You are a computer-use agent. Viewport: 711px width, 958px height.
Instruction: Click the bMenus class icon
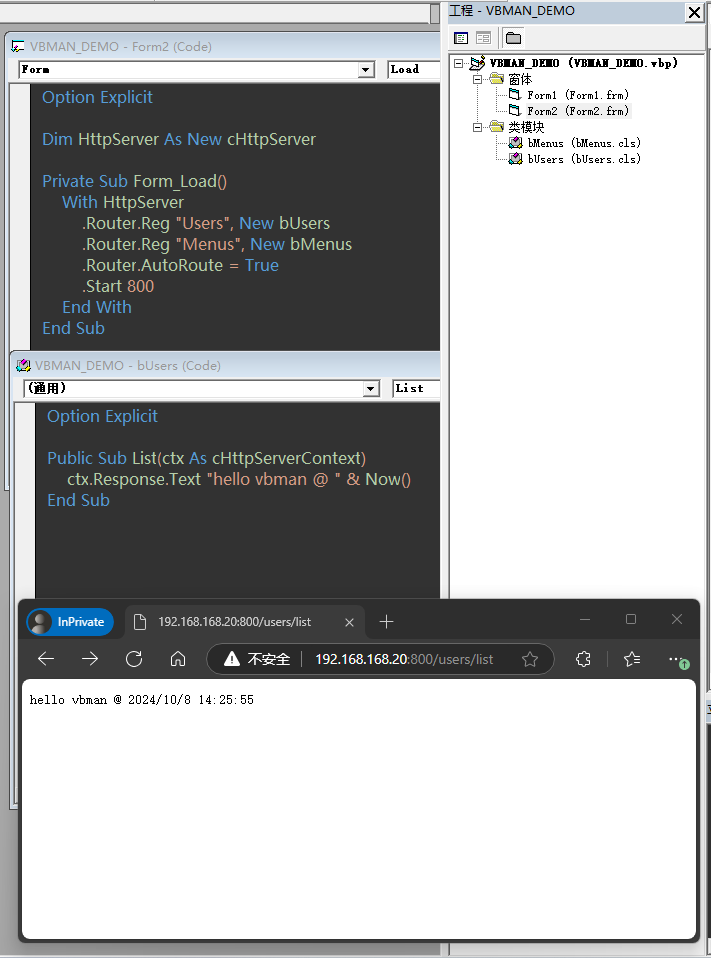516,142
